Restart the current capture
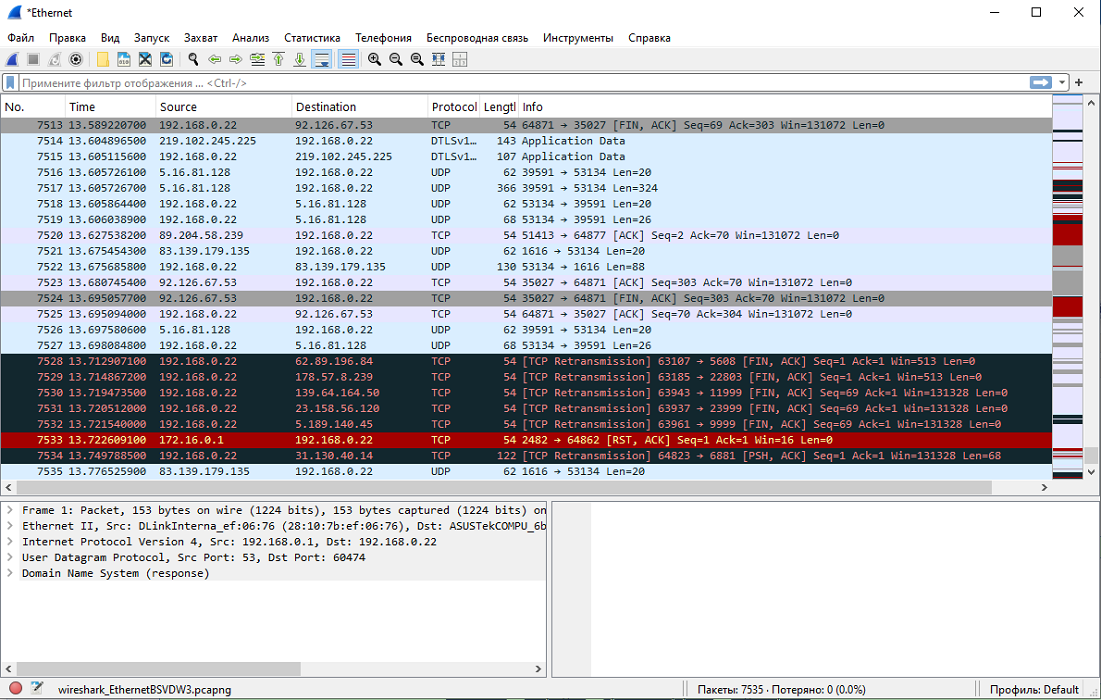 (x=55, y=60)
